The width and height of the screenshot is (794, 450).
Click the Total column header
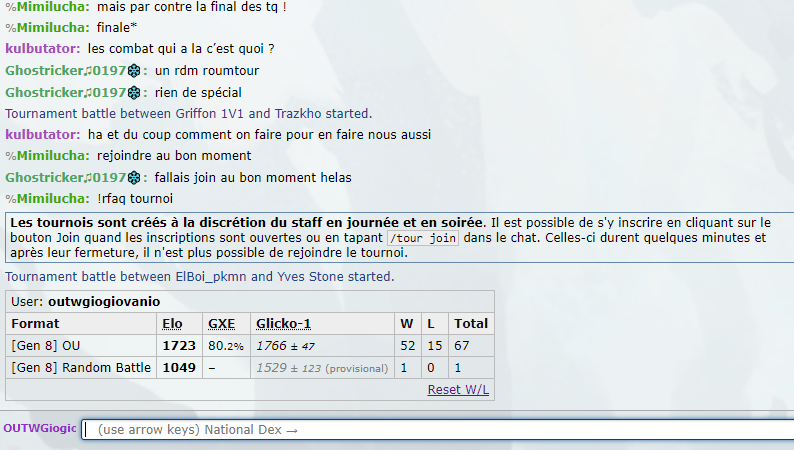[x=471, y=323]
